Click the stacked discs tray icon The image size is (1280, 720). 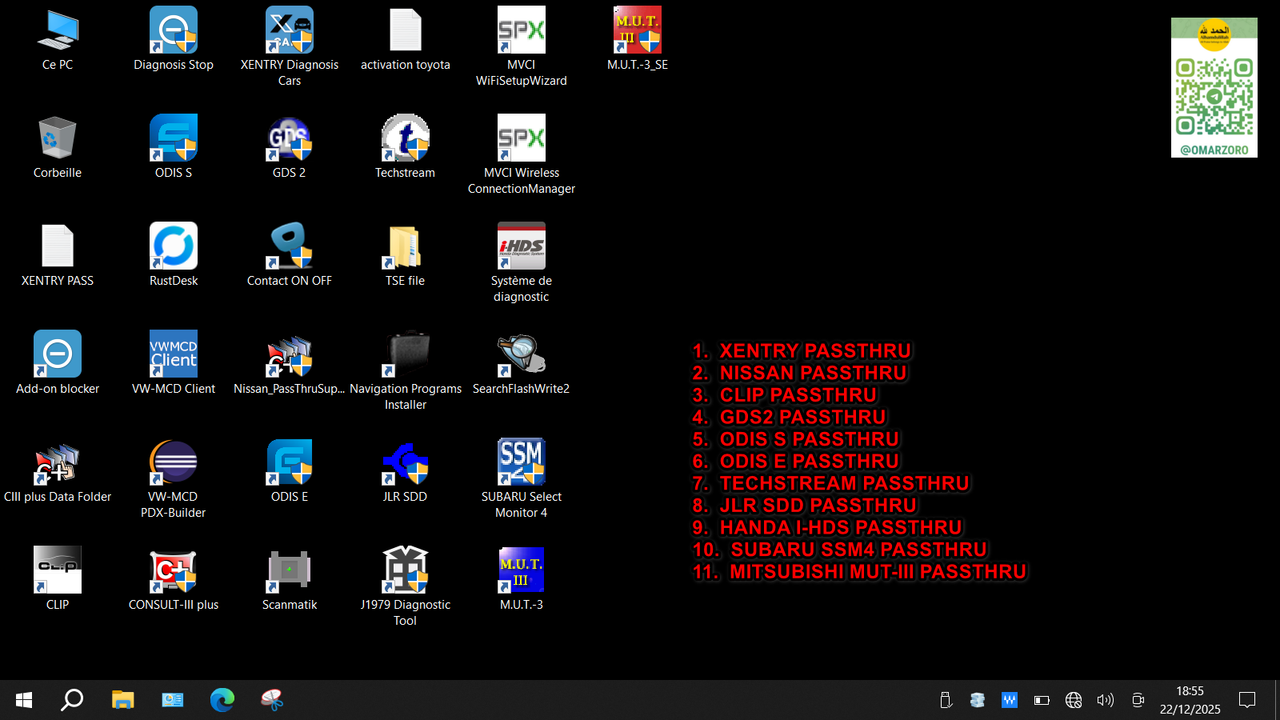pyautogui.click(x=977, y=700)
